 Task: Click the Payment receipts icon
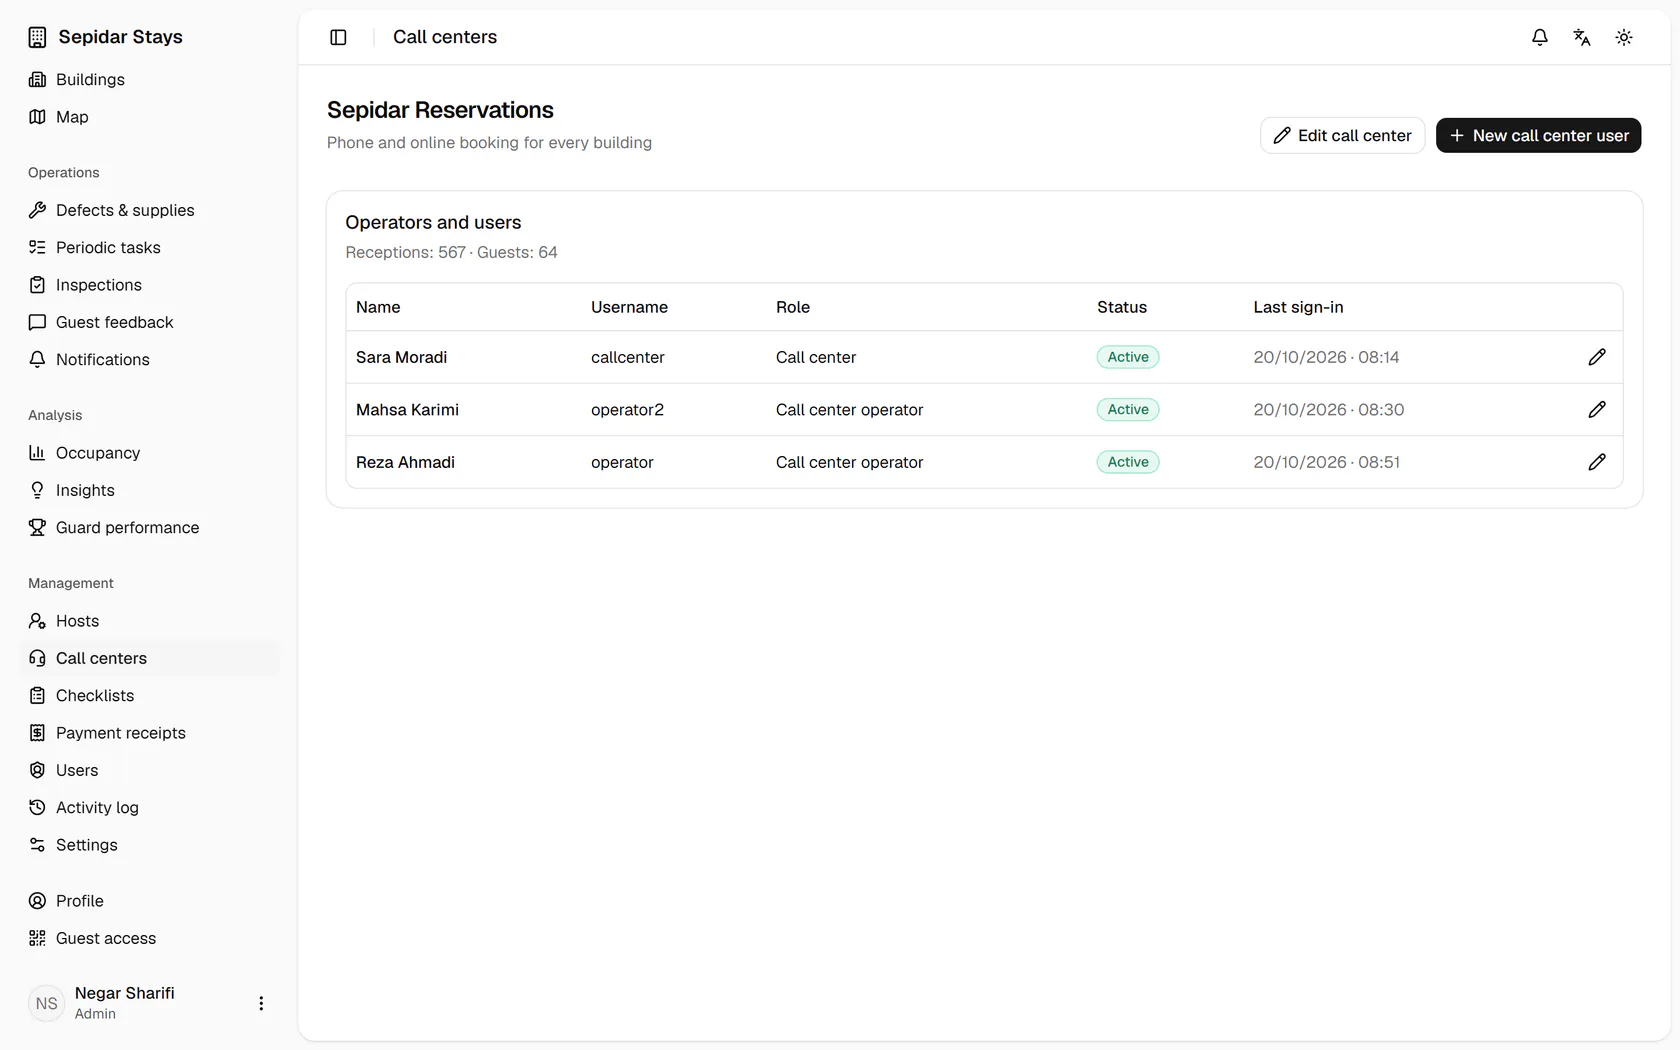37,733
